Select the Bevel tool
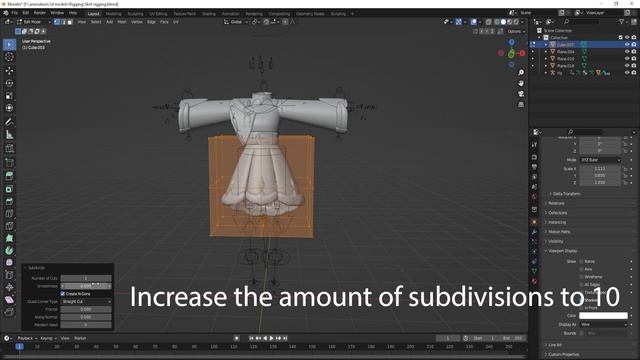The image size is (640, 360). click(x=9, y=201)
